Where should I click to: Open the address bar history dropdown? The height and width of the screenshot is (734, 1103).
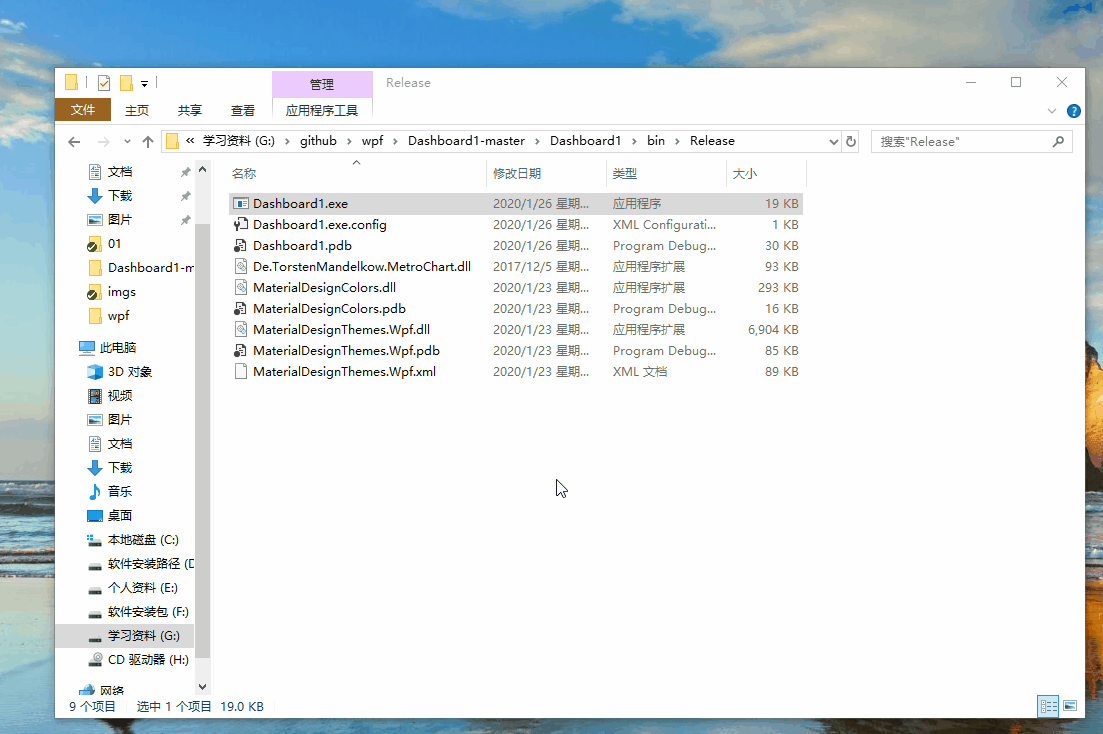click(x=834, y=141)
